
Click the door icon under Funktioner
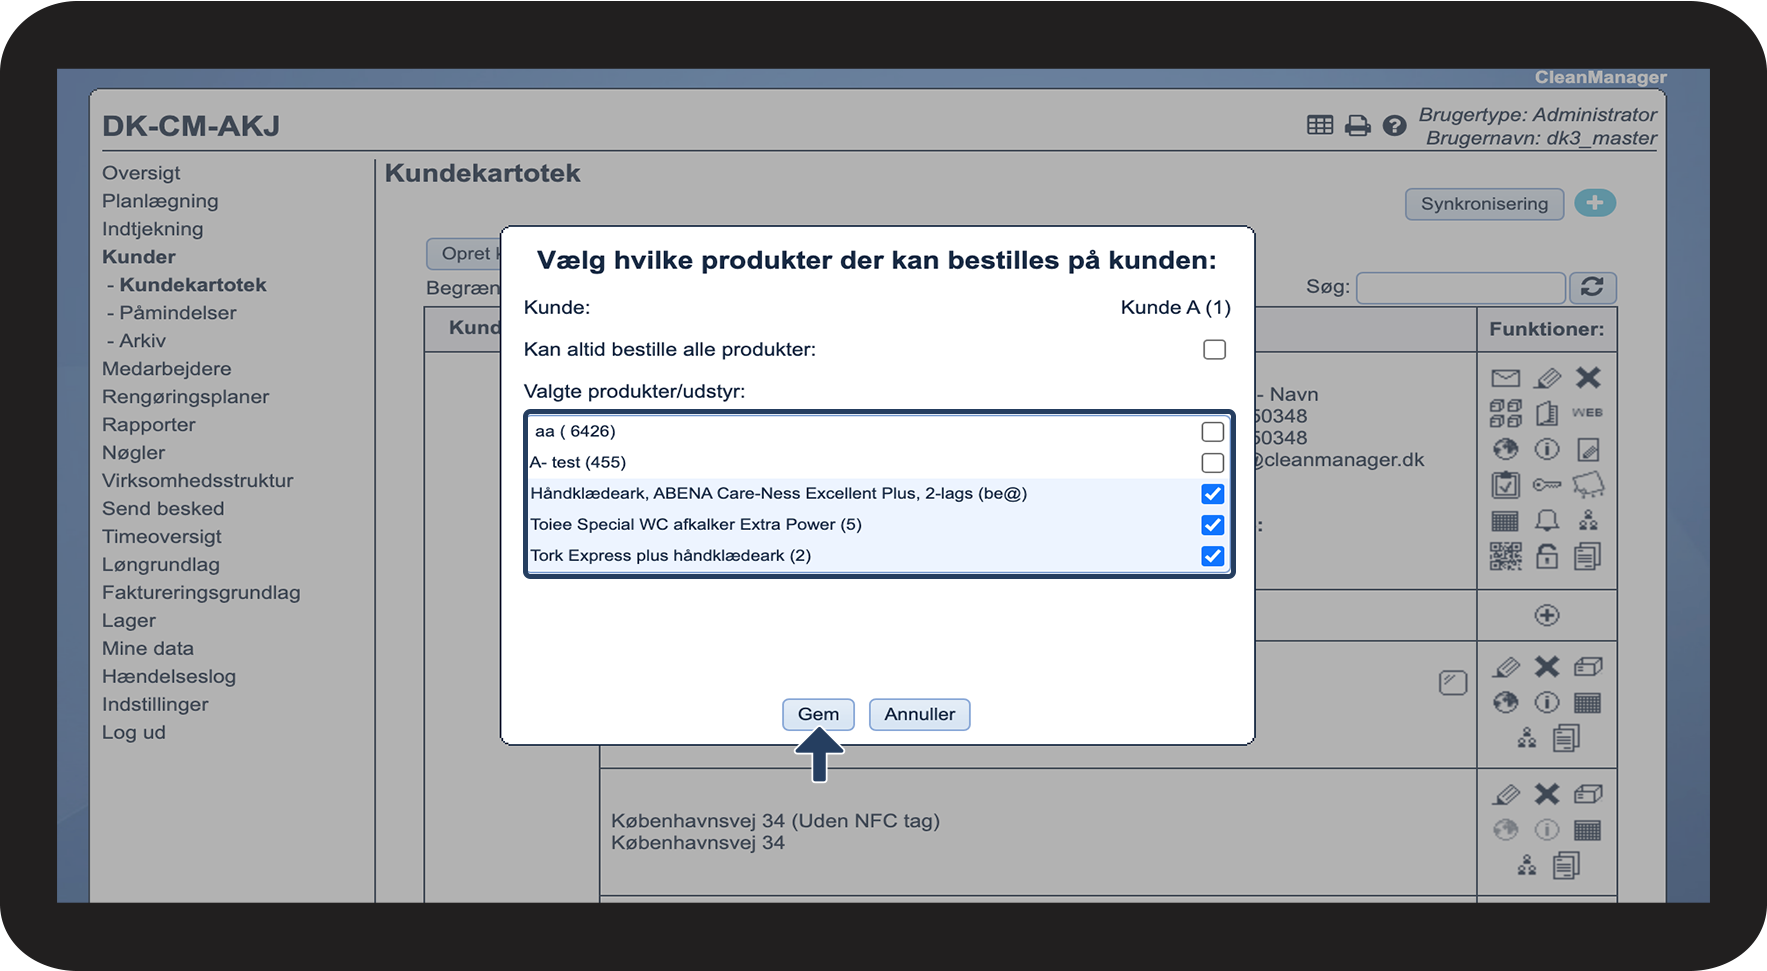[1547, 413]
